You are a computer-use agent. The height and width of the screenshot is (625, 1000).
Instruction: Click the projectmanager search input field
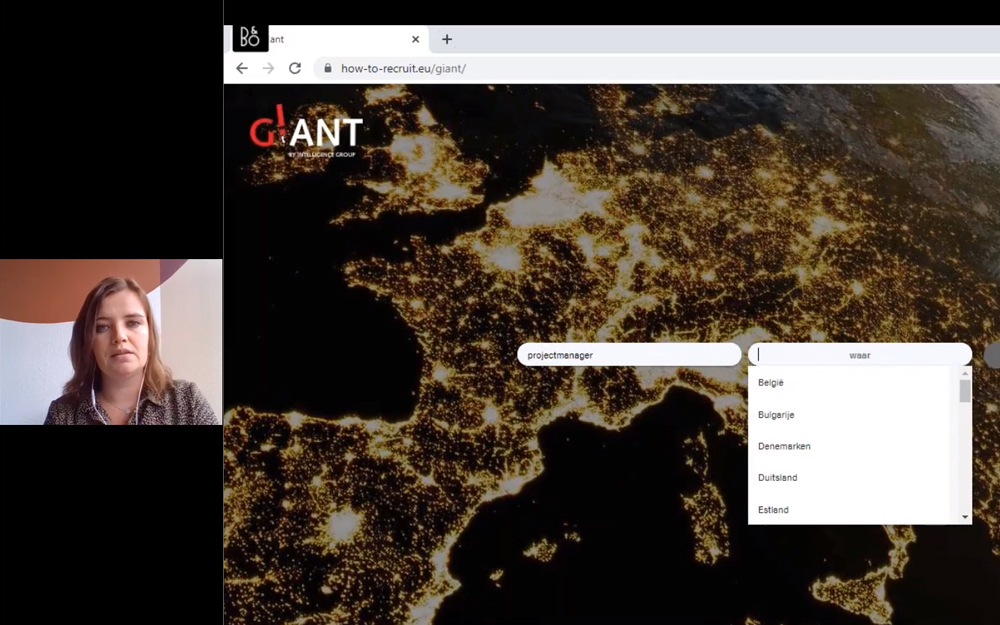coord(628,354)
